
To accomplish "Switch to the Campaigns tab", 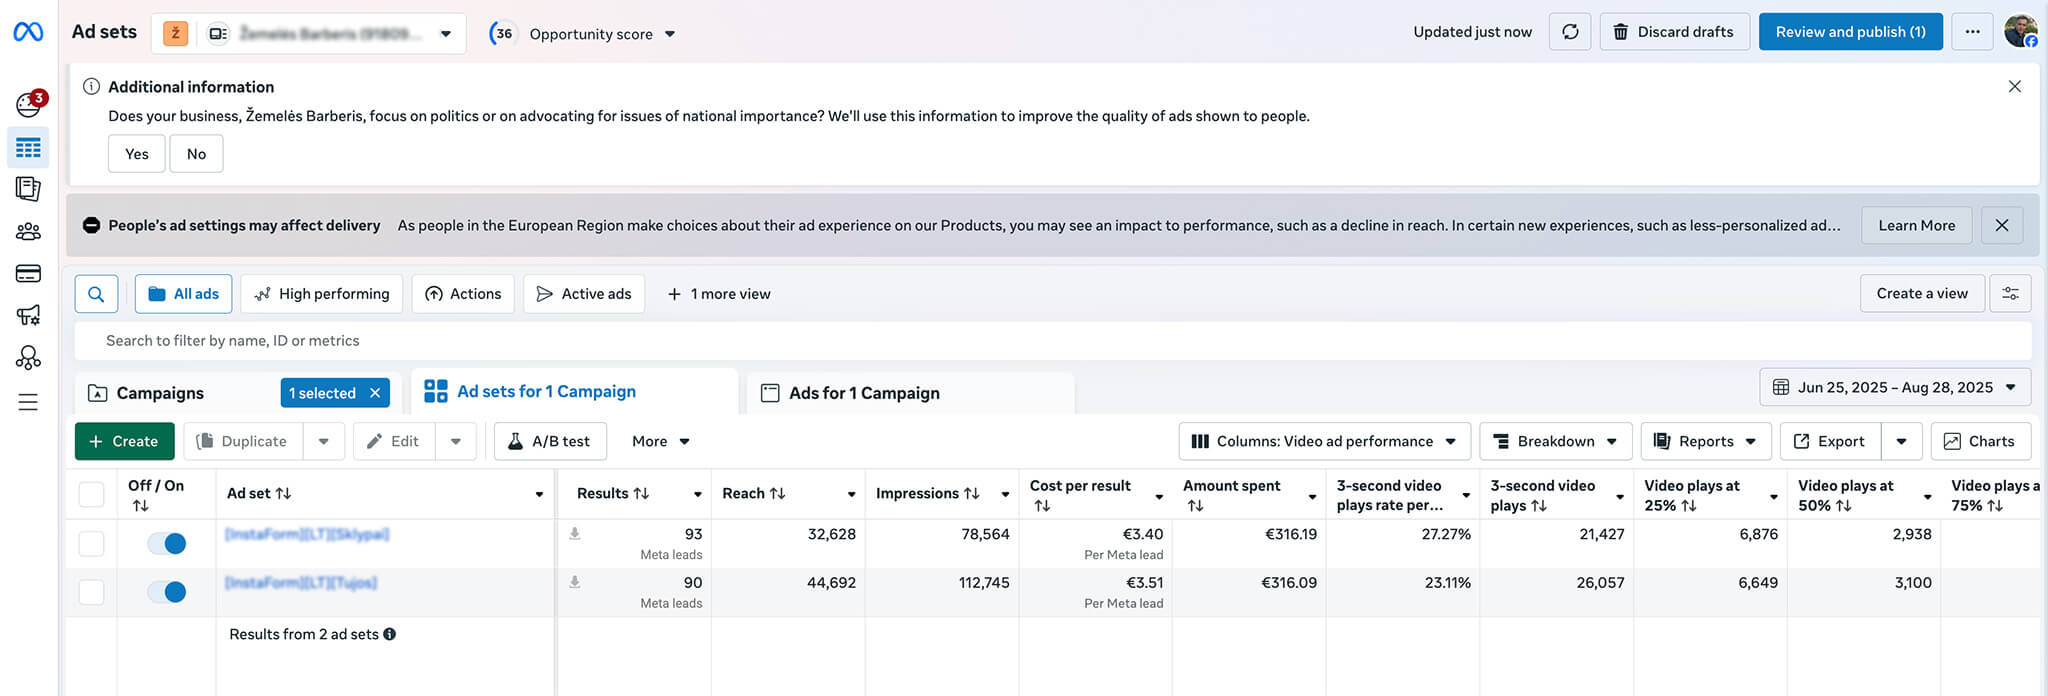I will pyautogui.click(x=160, y=393).
